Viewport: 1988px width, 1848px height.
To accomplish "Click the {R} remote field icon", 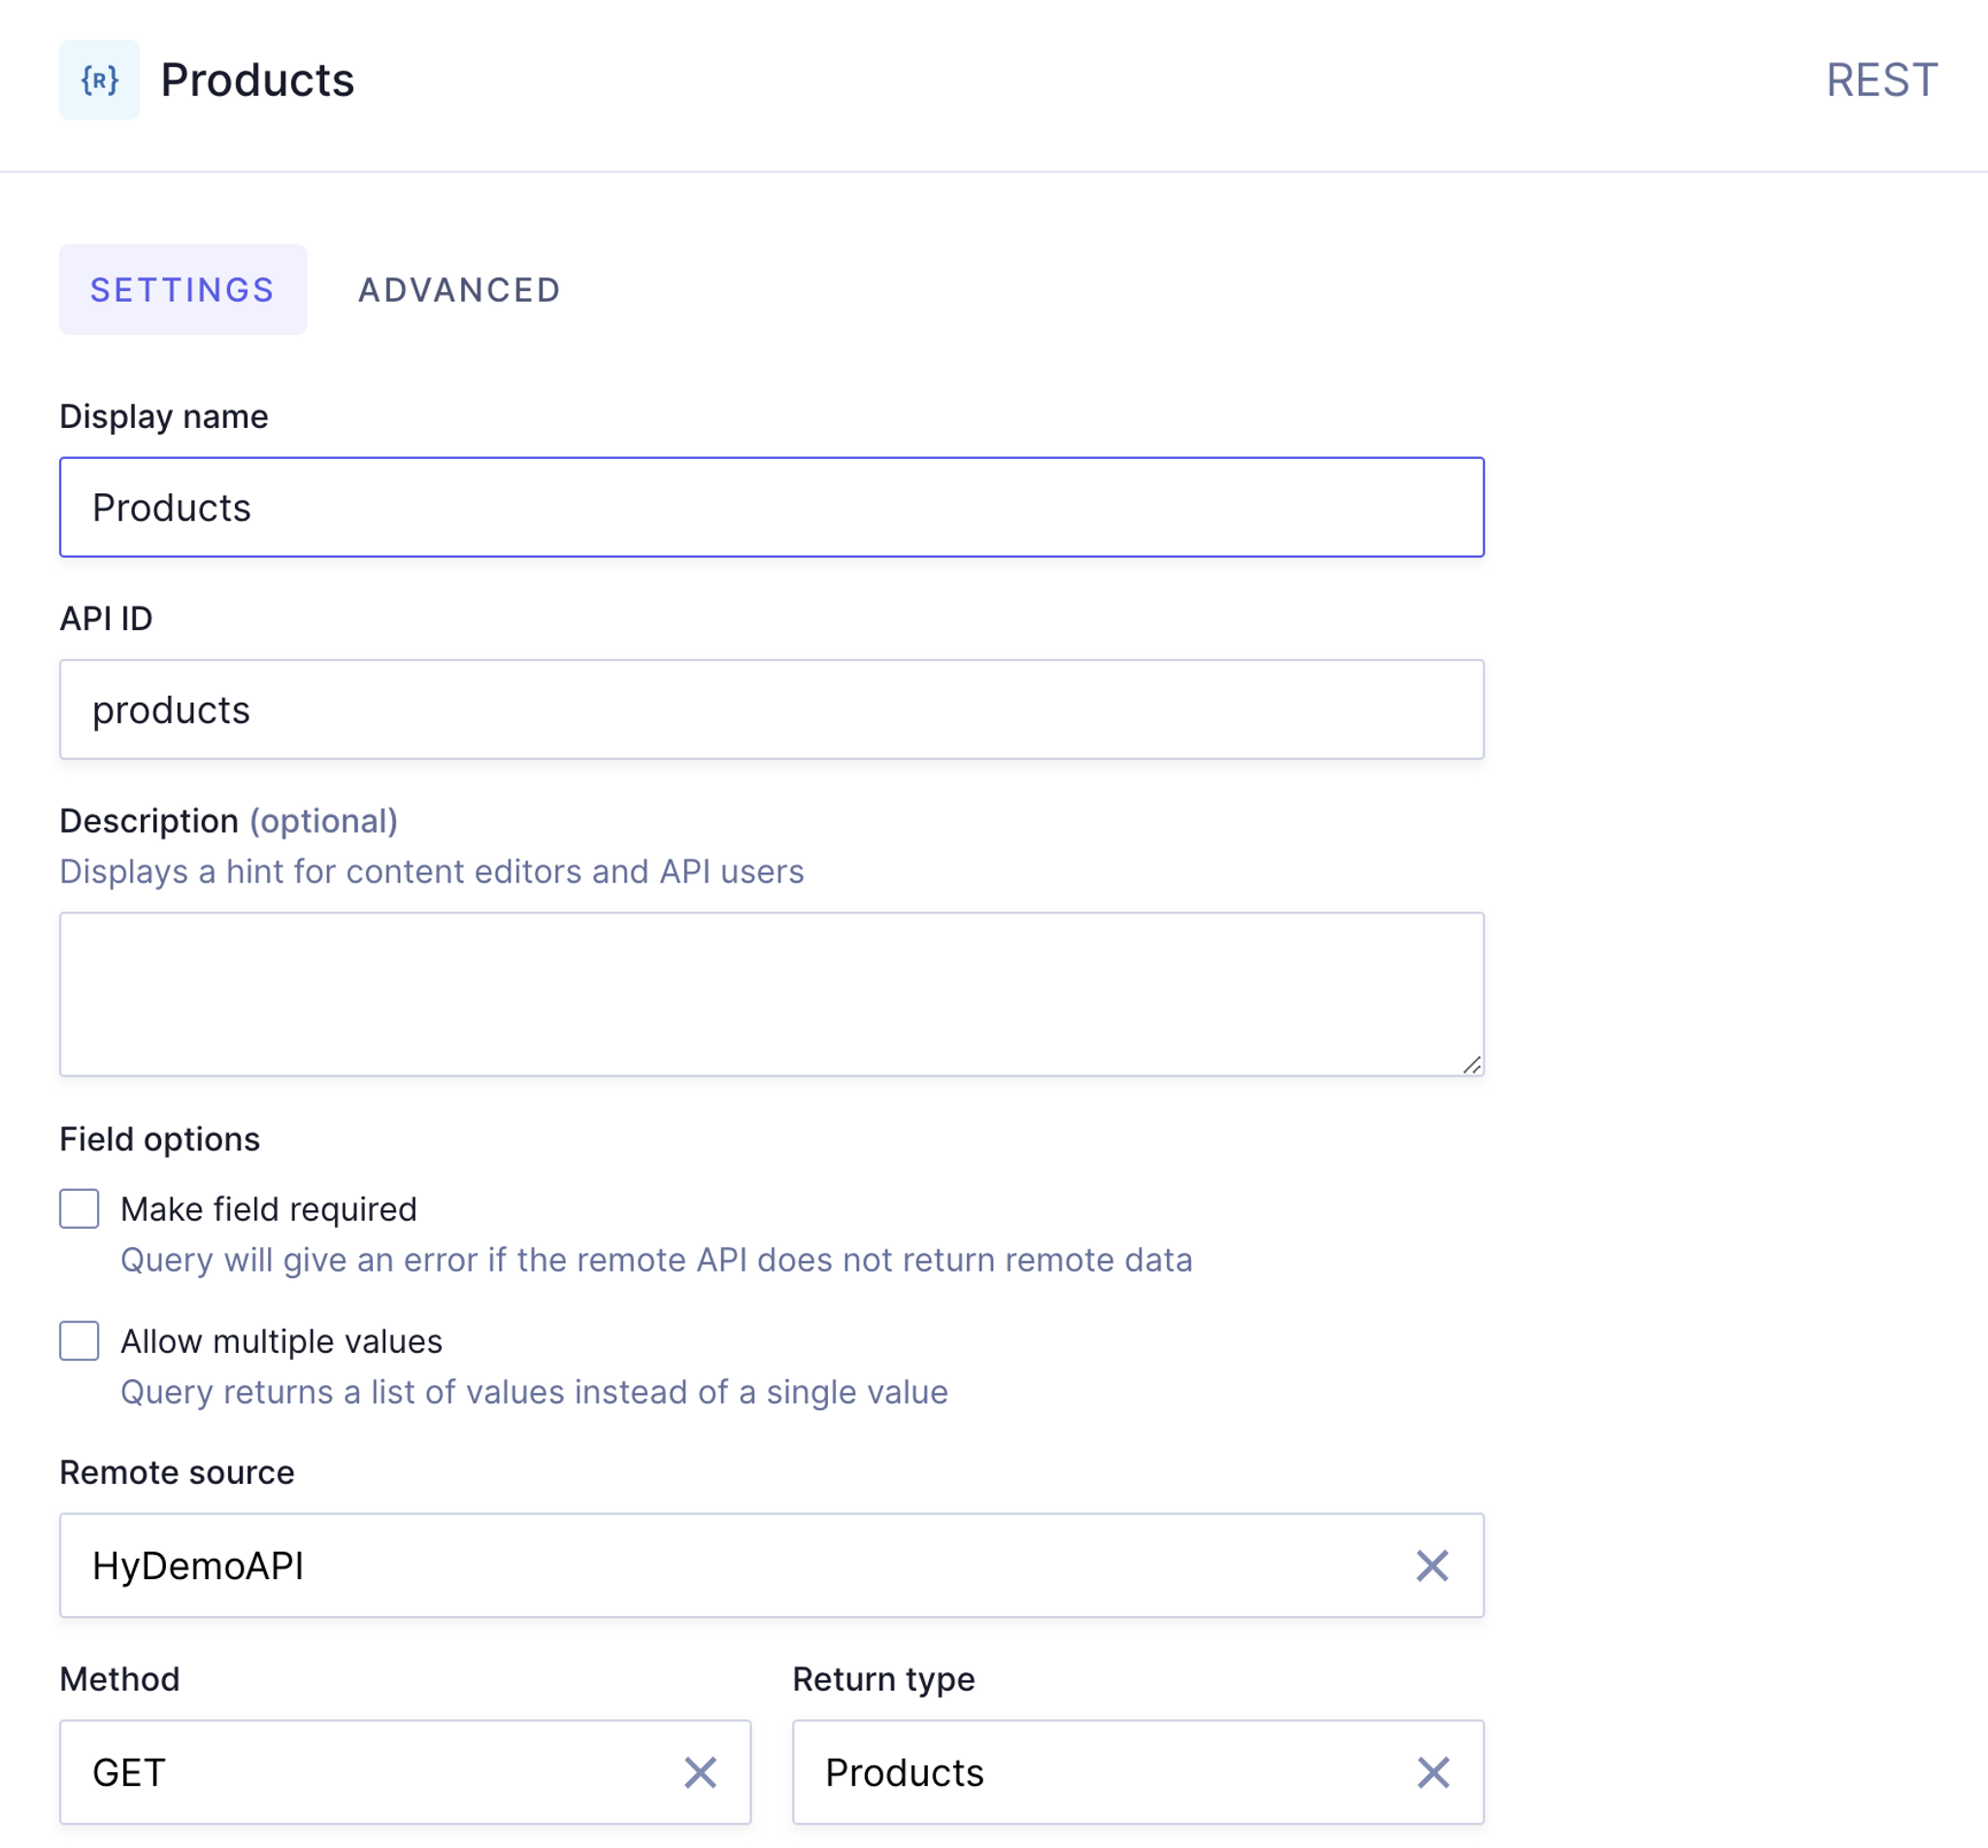I will [x=99, y=80].
